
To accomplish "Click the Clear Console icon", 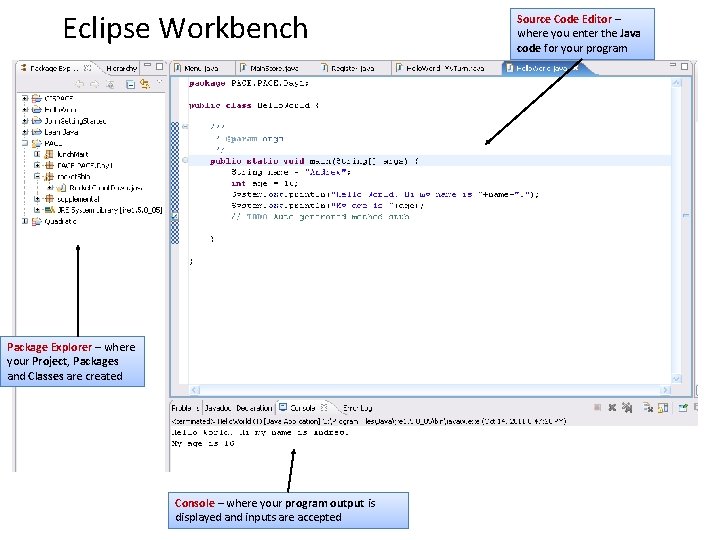I will point(648,408).
